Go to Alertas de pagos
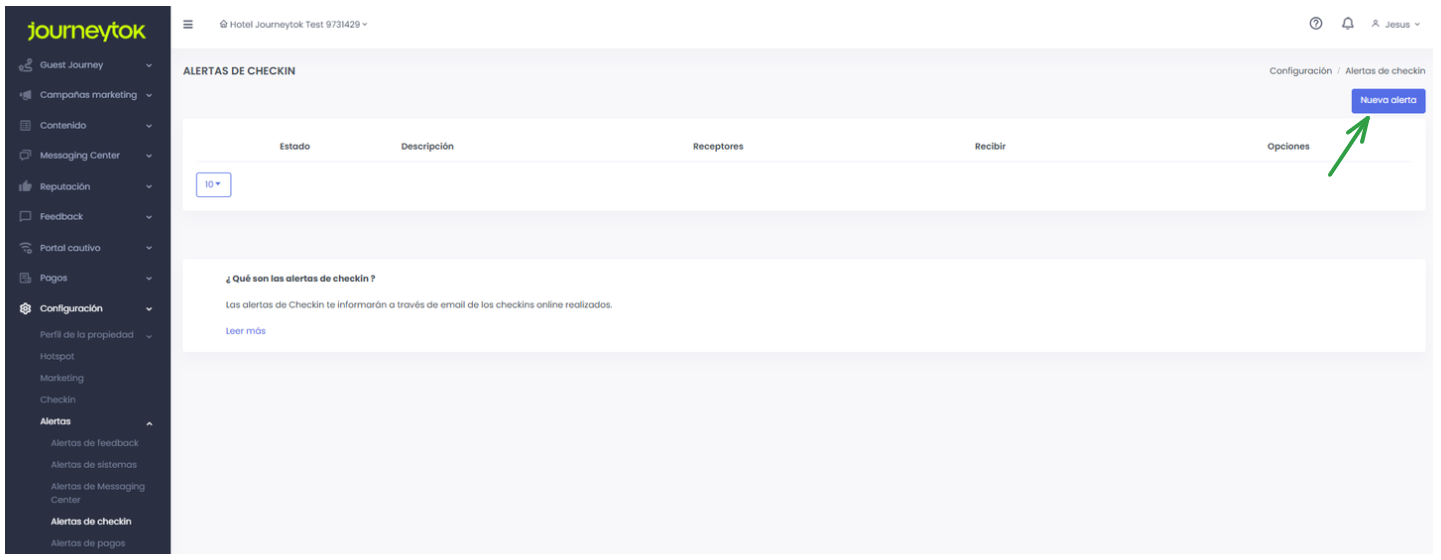The width and height of the screenshot is (1441, 560). 88,543
